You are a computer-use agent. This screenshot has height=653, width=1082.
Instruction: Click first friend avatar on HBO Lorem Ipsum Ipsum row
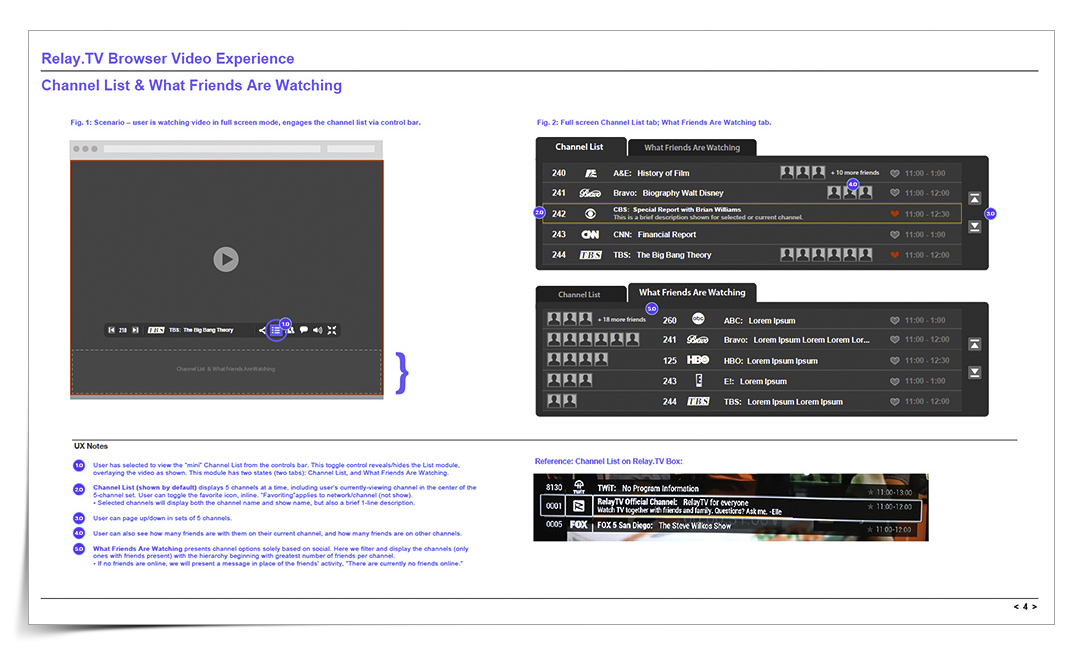(553, 360)
